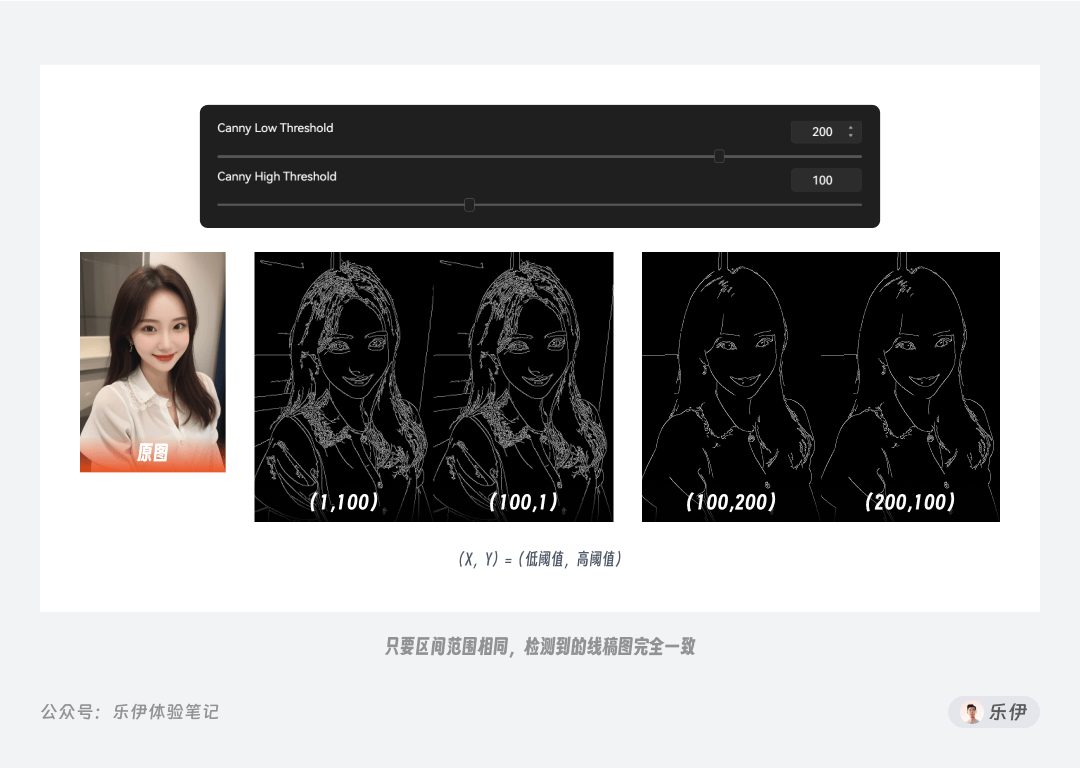Click the Canny Low Threshold label

[275, 128]
